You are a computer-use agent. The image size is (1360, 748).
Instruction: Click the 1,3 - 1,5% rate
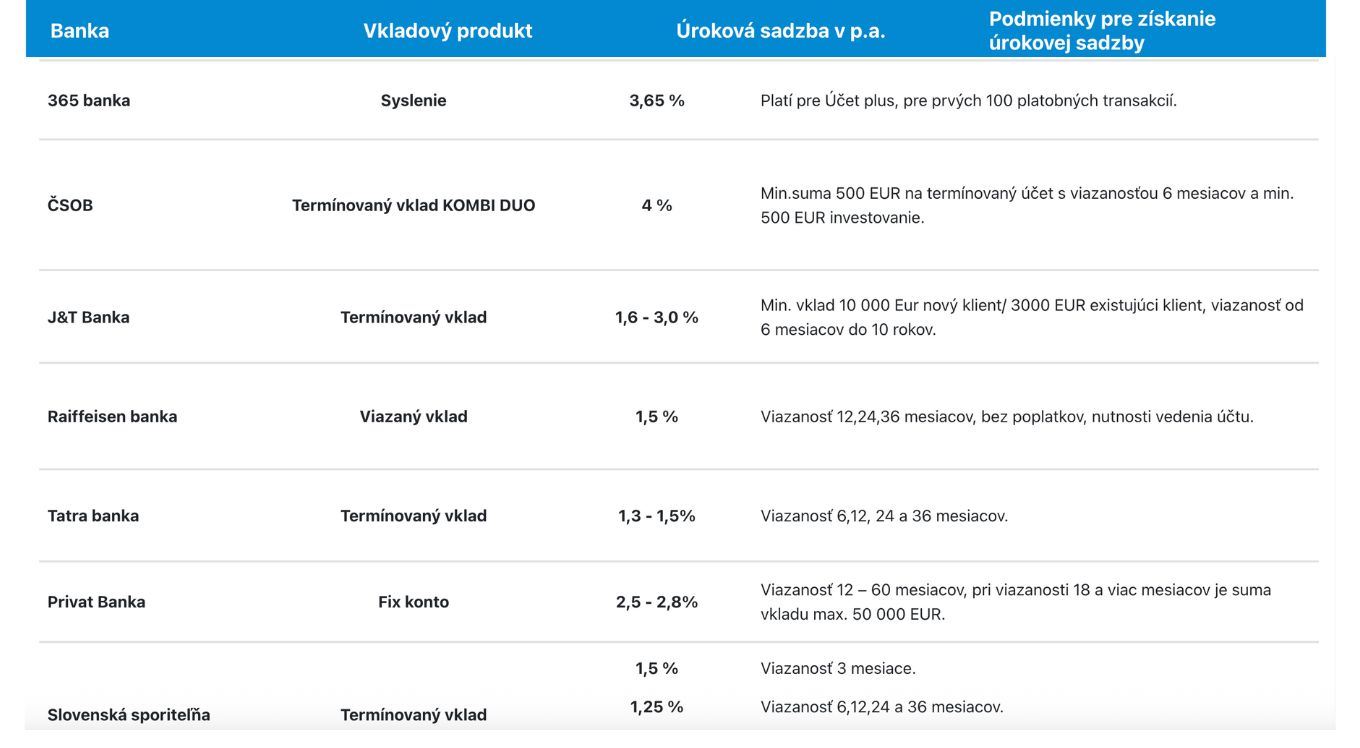tap(657, 516)
